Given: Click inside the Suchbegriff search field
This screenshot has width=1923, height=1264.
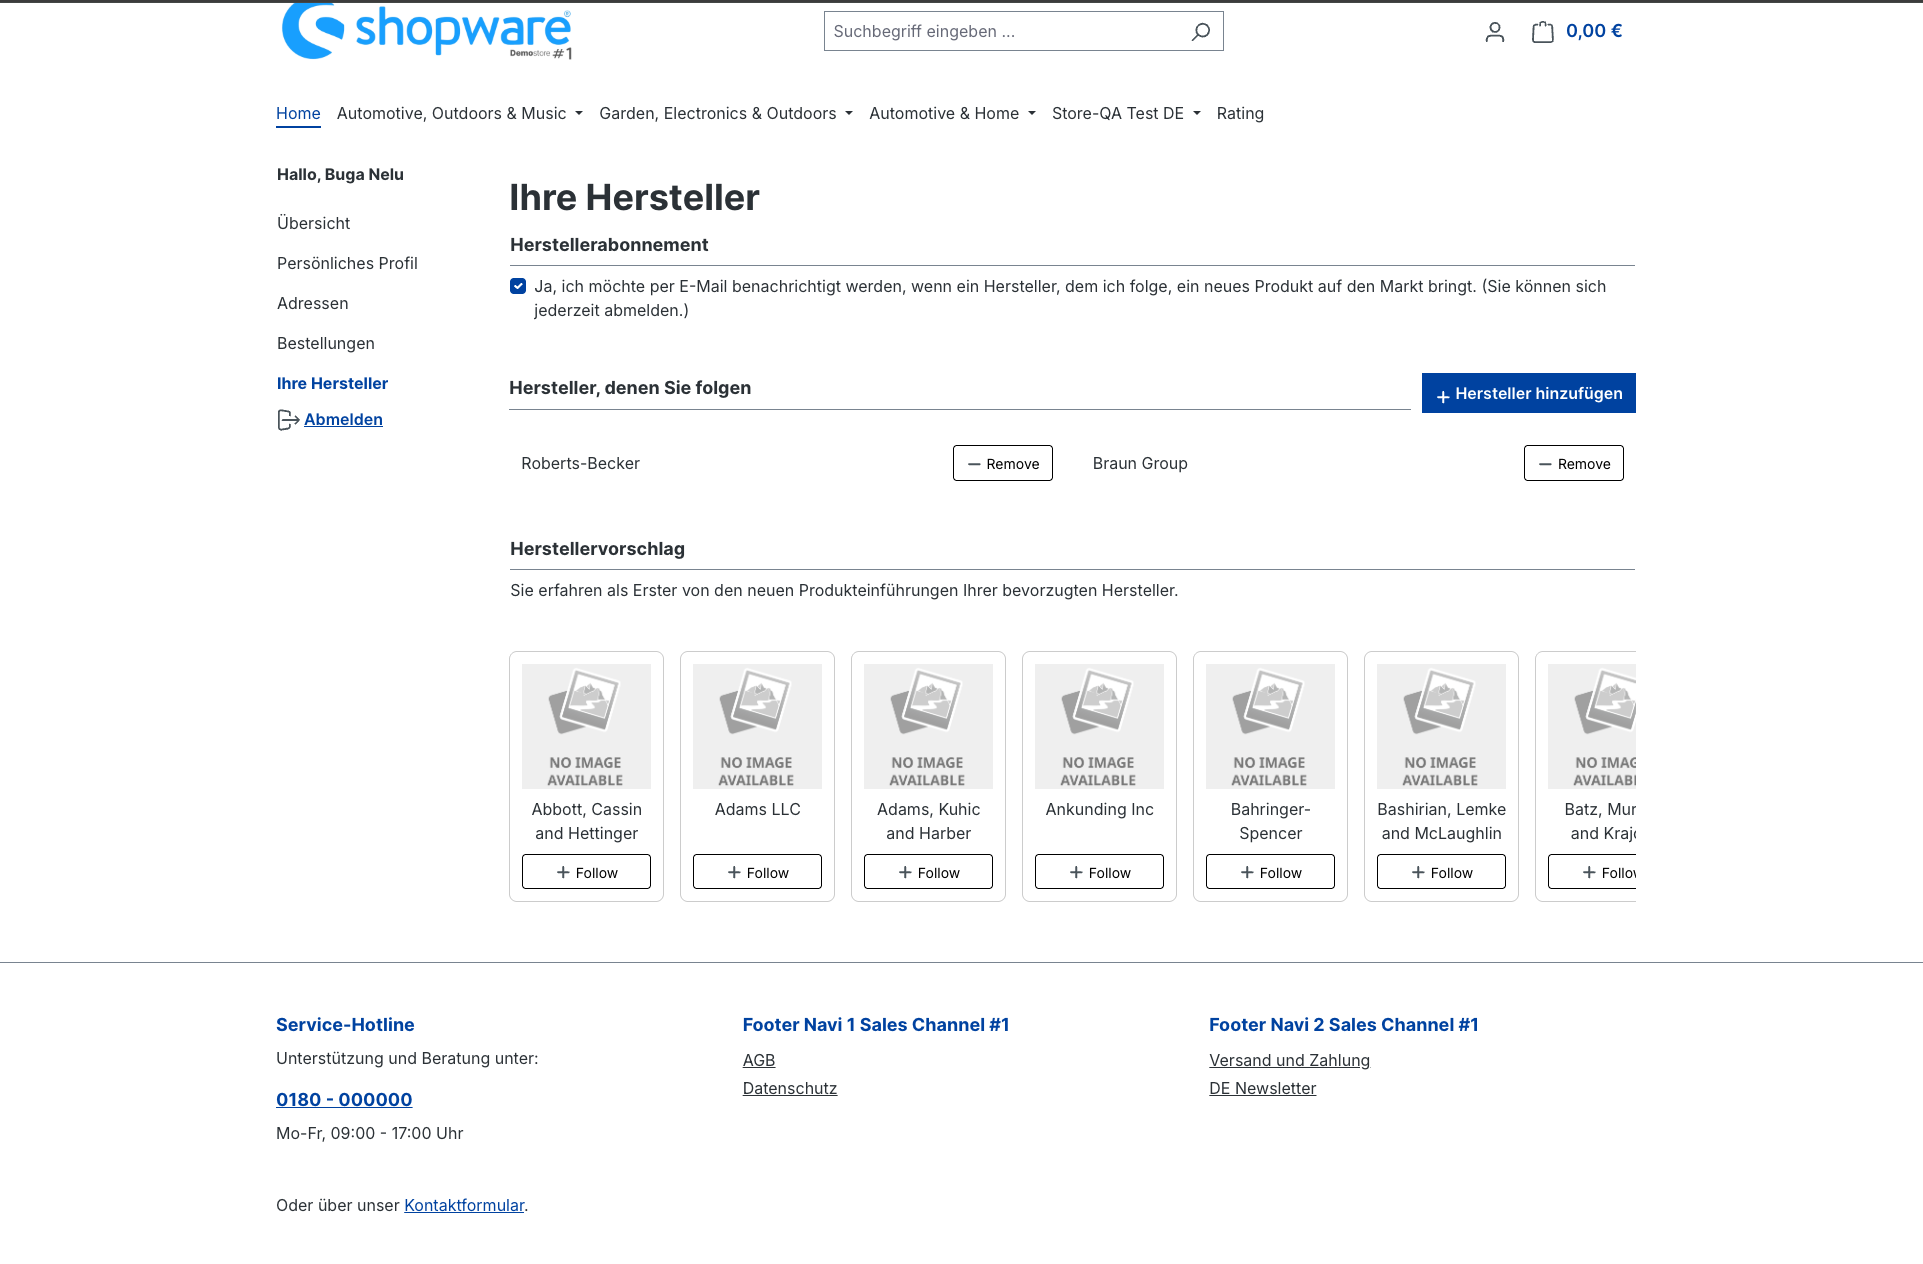Looking at the screenshot, I should pyautogui.click(x=1000, y=31).
